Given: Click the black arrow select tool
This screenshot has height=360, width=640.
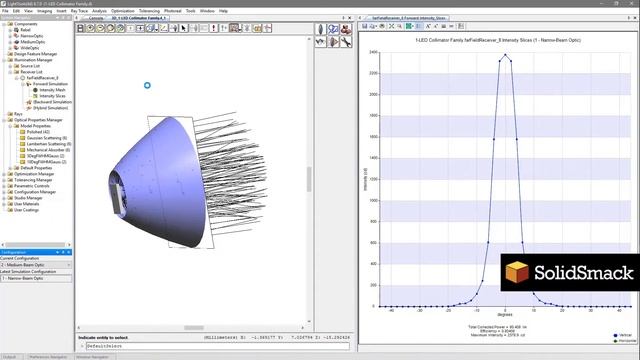Looking at the screenshot, I should [x=184, y=28].
